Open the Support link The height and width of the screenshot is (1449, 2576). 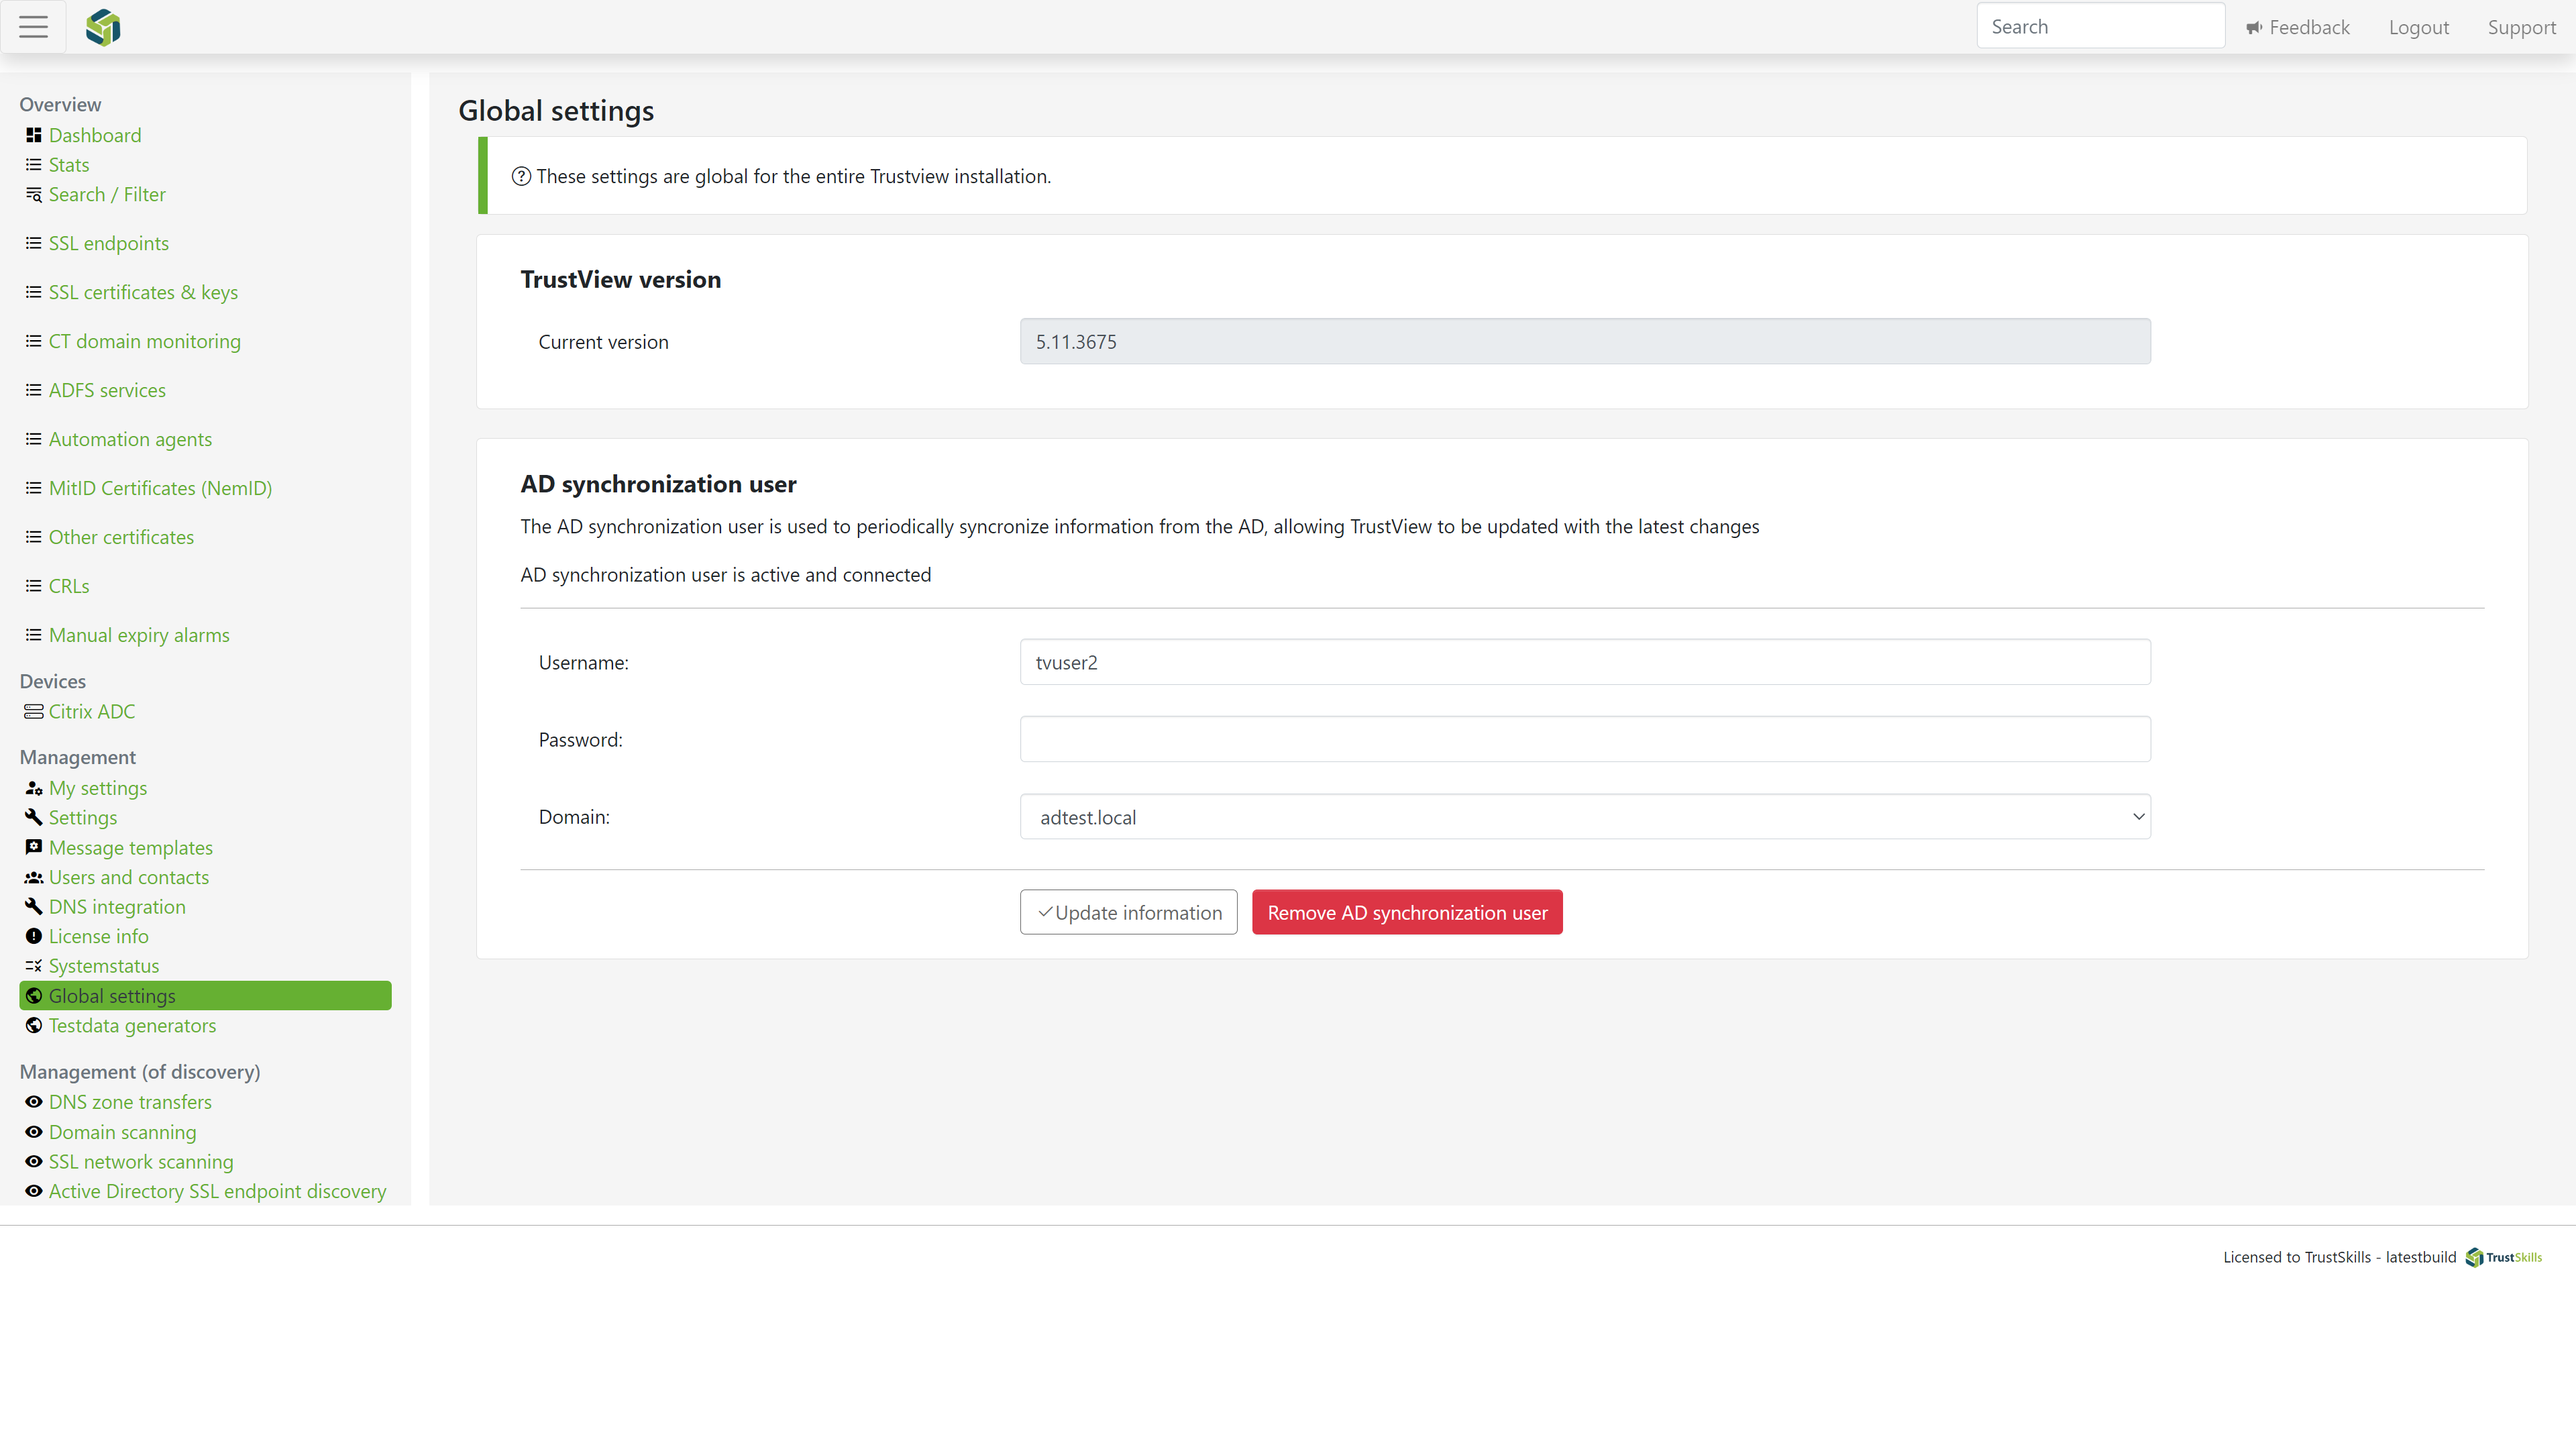[2522, 27]
